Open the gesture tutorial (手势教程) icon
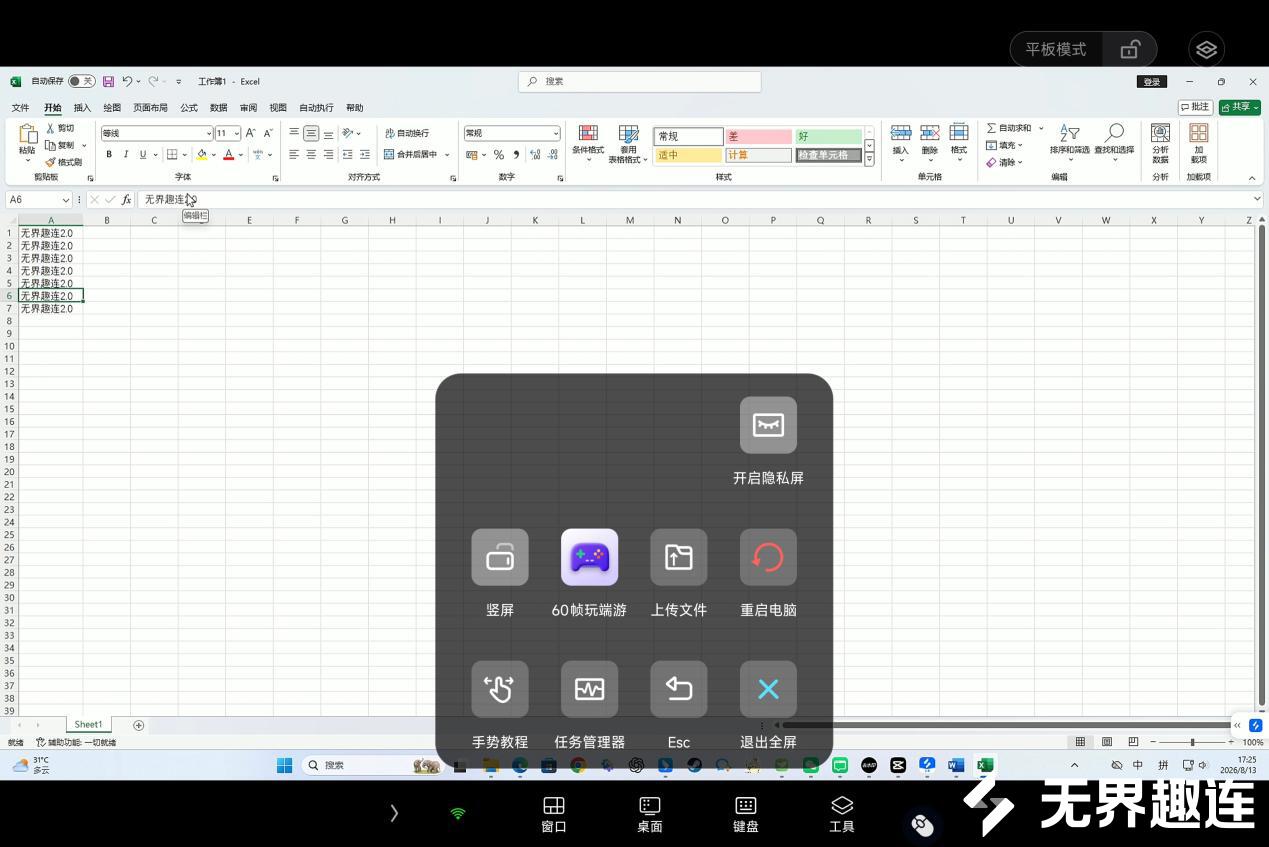The image size is (1269, 847). (500, 689)
